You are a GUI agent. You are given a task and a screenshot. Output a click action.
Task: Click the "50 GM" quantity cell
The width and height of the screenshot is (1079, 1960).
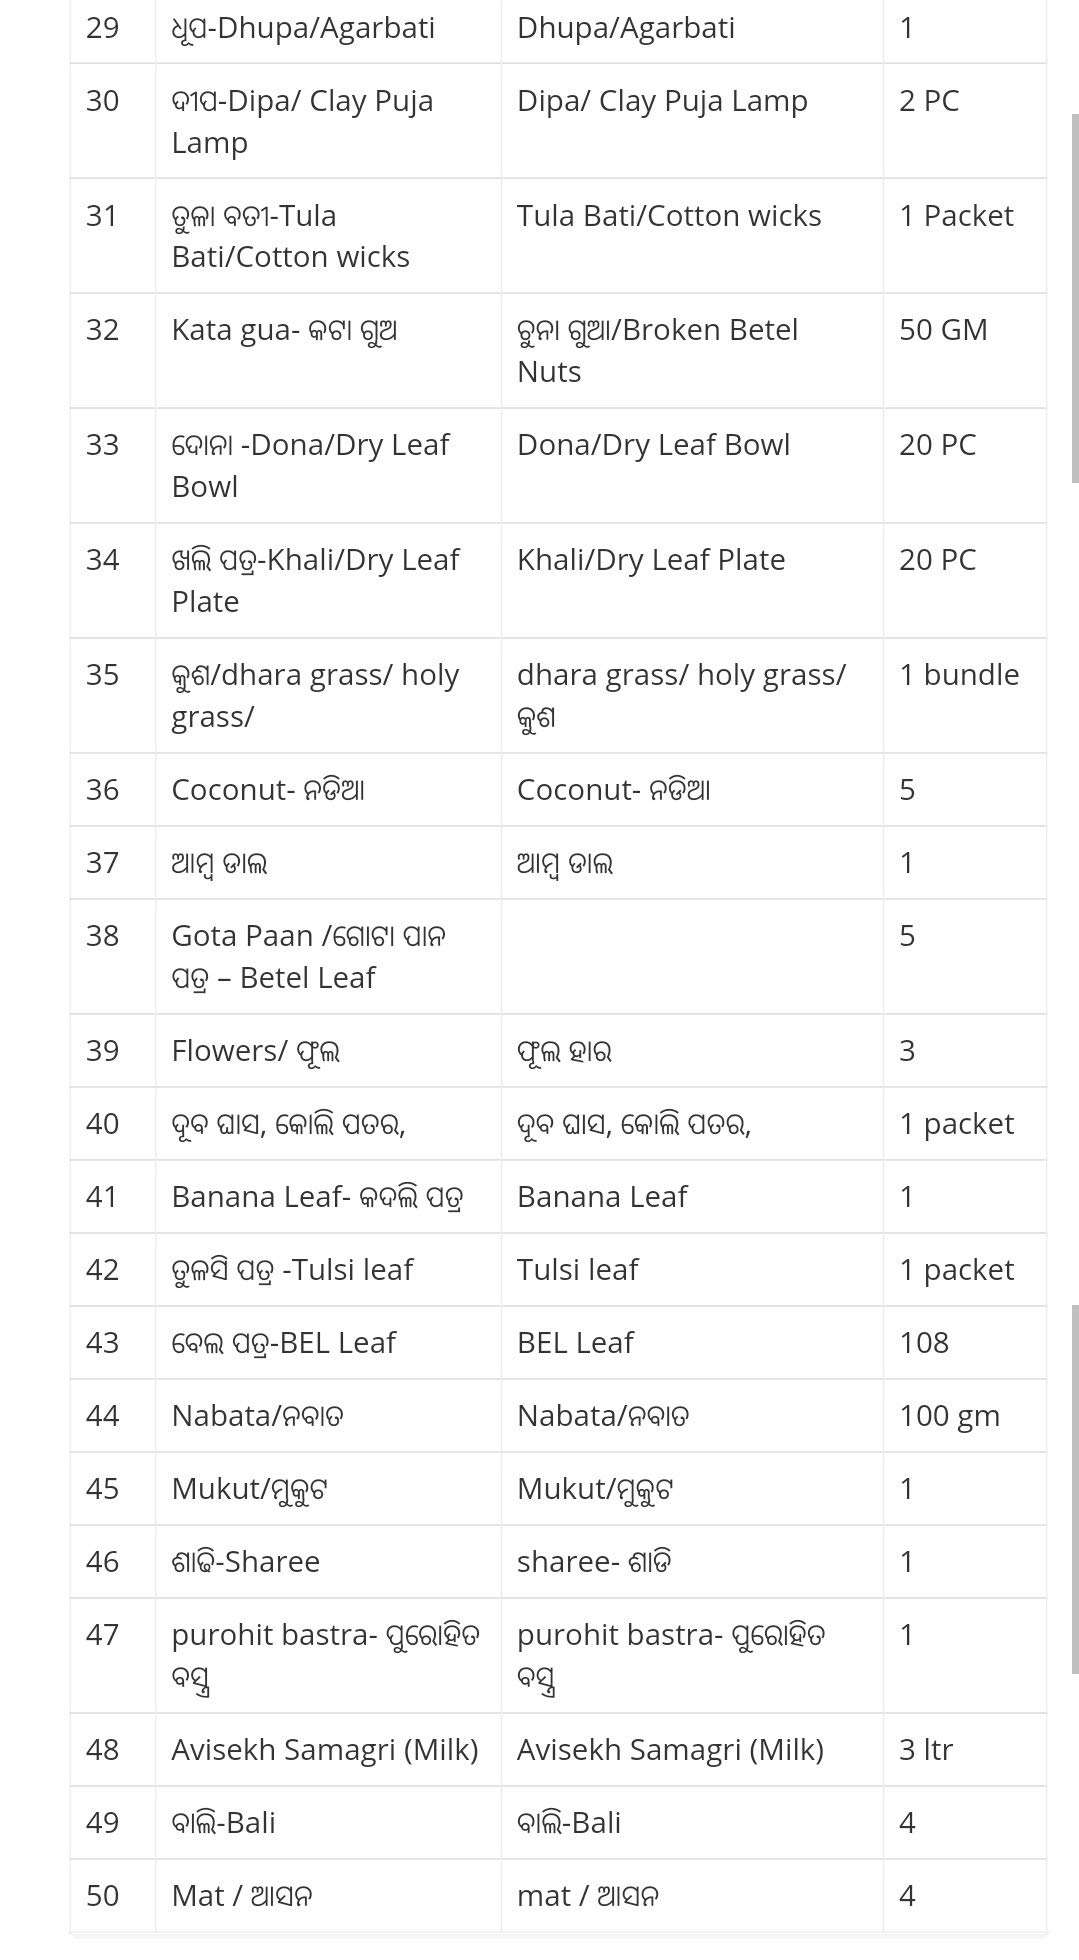pos(943,330)
